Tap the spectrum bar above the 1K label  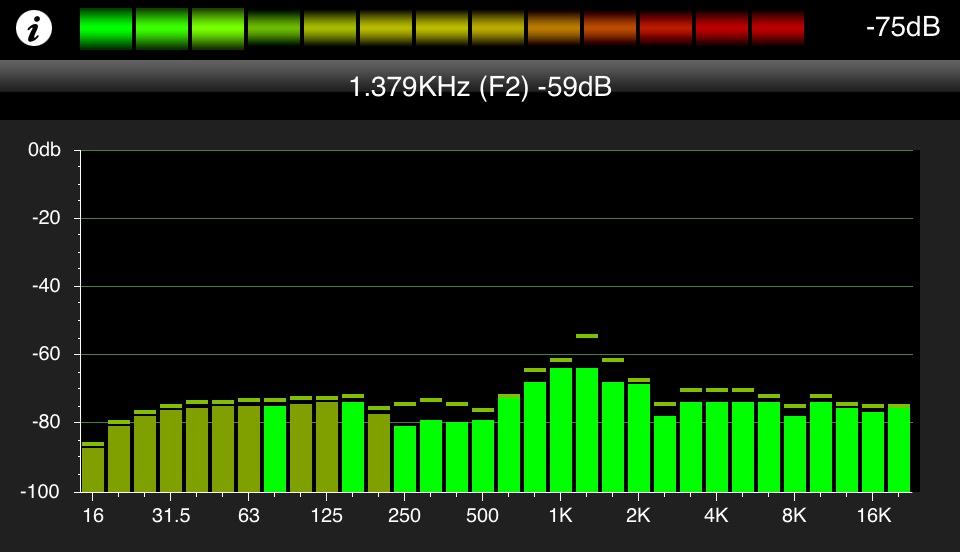[561, 430]
